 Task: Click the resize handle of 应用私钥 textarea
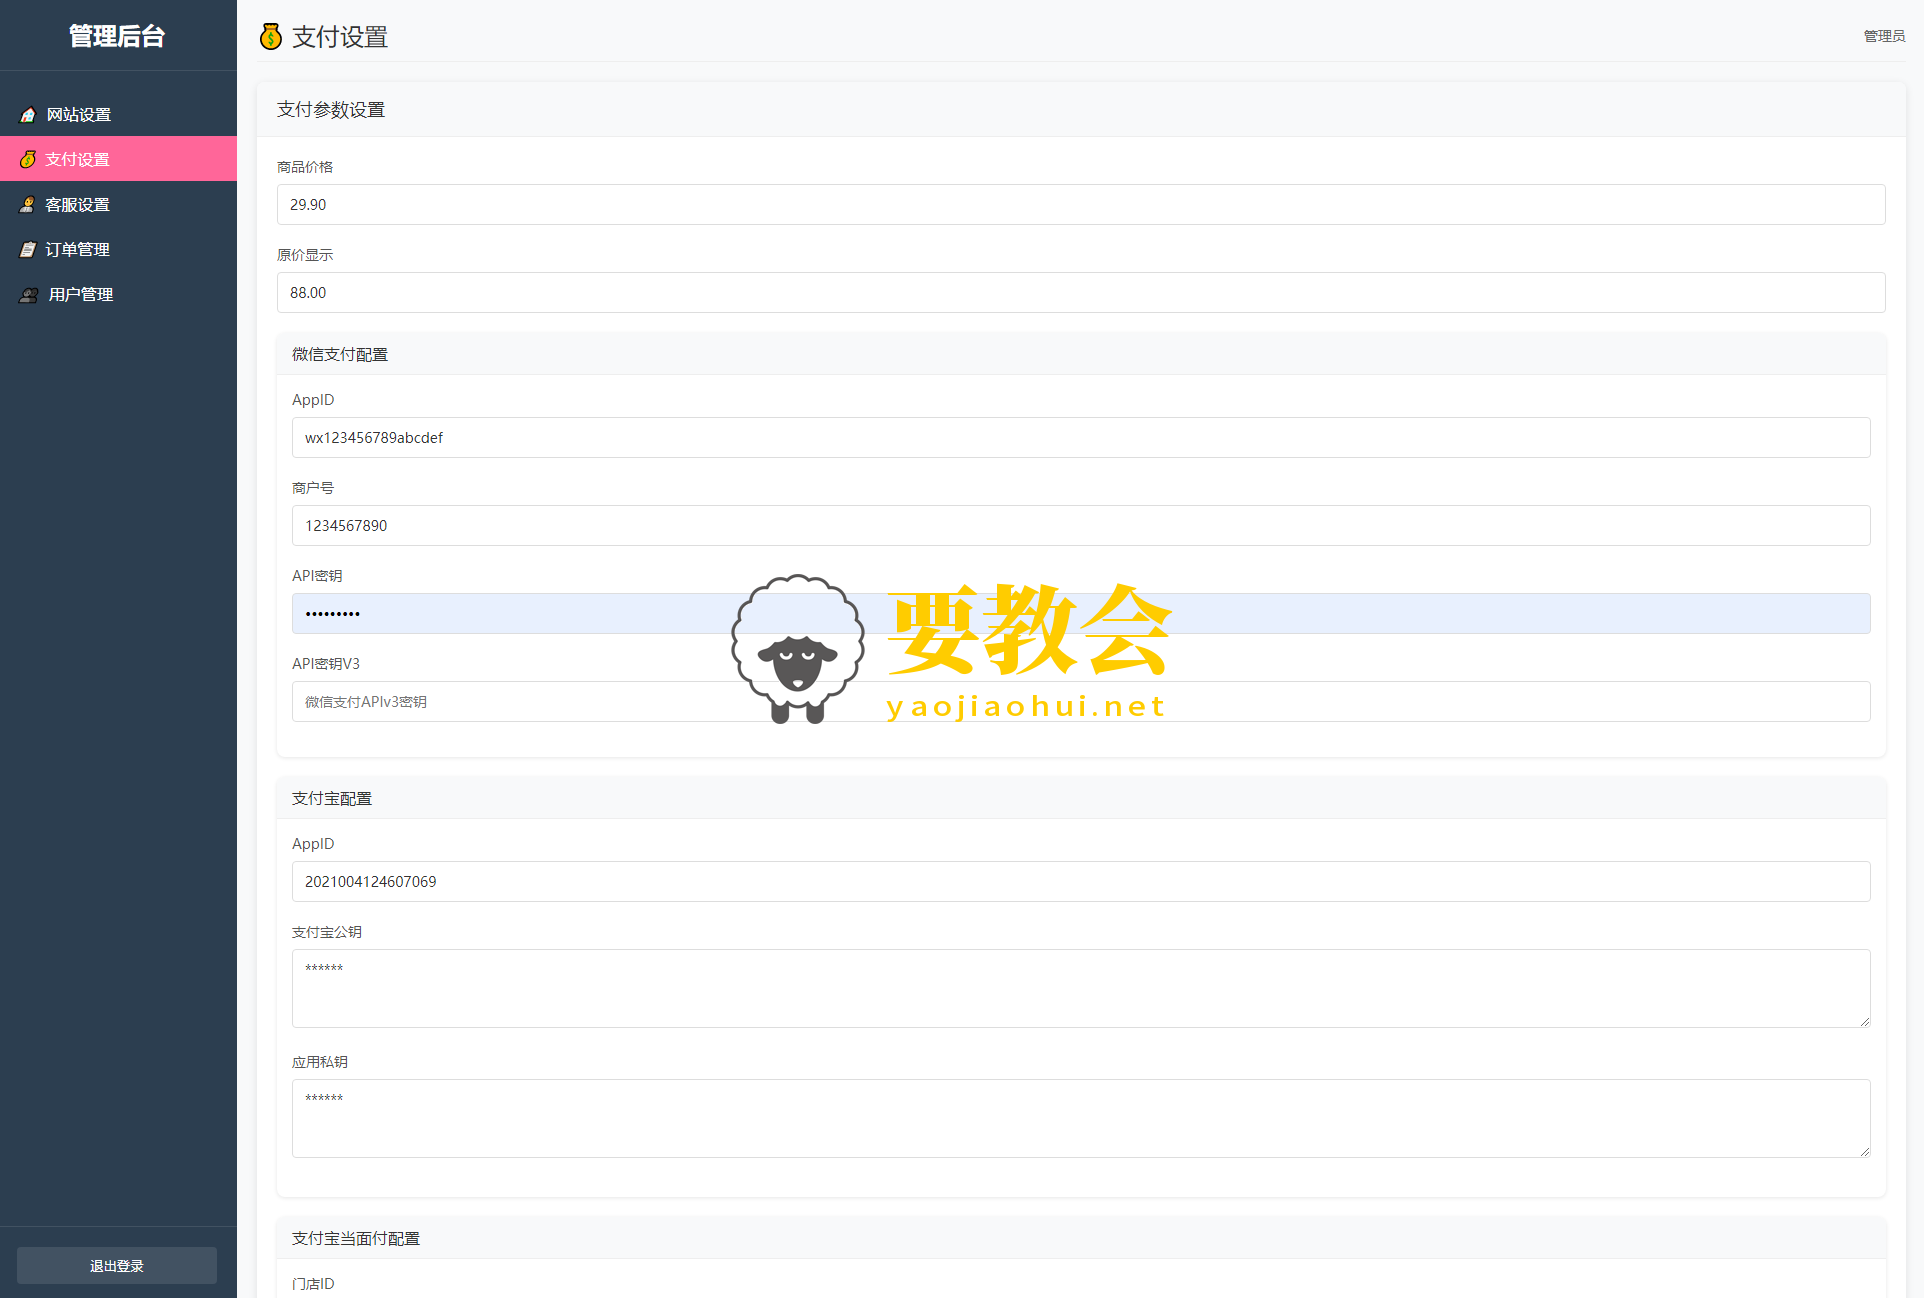pyautogui.click(x=1864, y=1151)
